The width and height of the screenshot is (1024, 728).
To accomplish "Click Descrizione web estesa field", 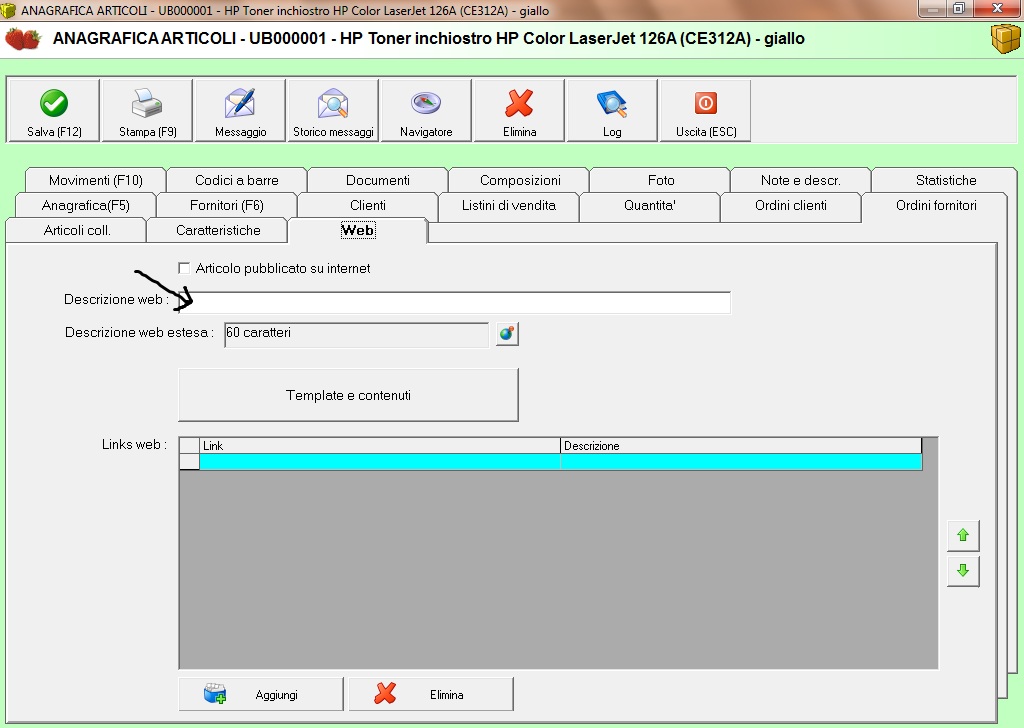I will pyautogui.click(x=357, y=334).
